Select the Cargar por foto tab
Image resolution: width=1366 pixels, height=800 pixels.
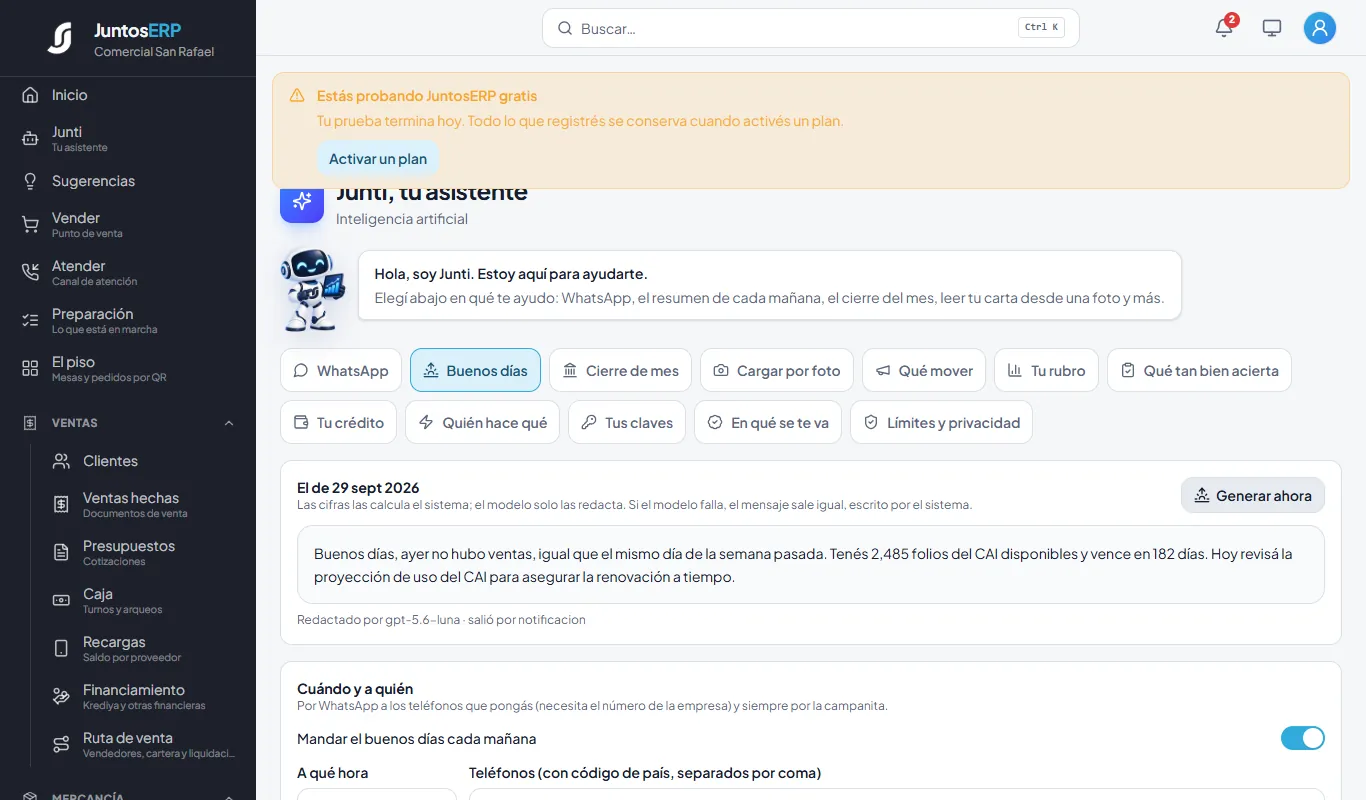777,370
